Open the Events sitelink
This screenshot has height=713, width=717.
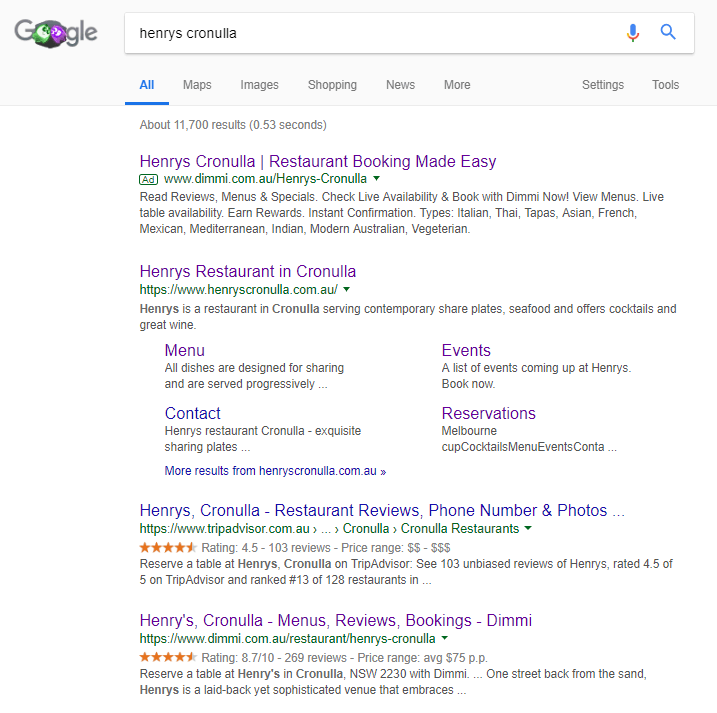pyautogui.click(x=466, y=350)
